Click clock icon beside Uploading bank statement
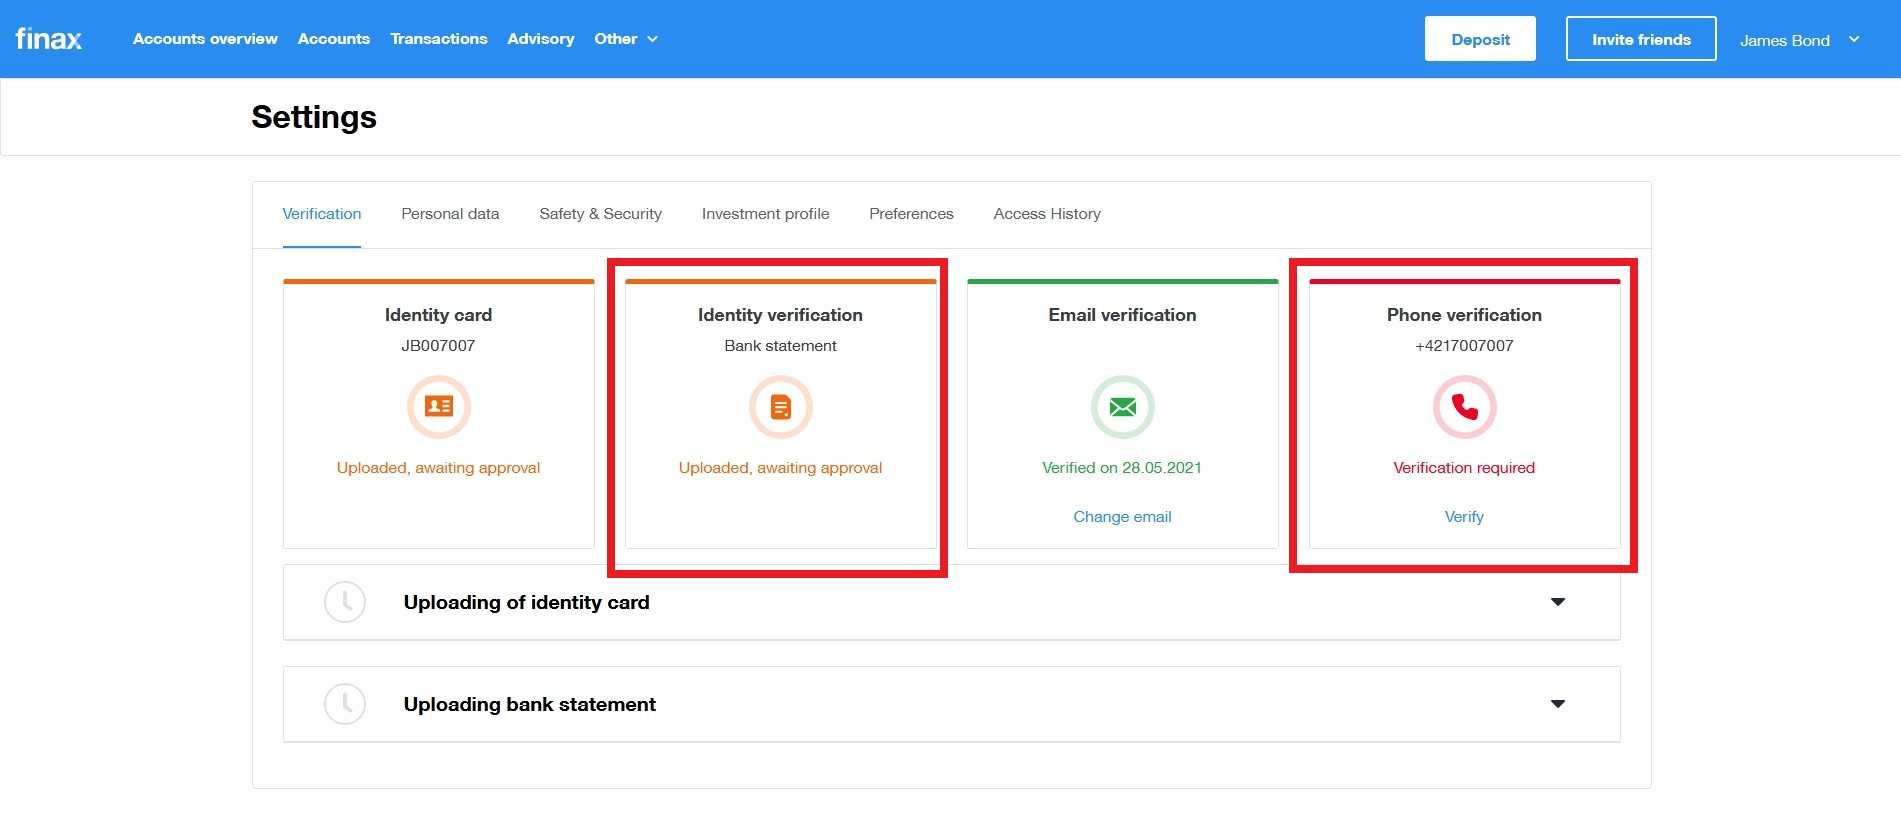 pos(345,704)
